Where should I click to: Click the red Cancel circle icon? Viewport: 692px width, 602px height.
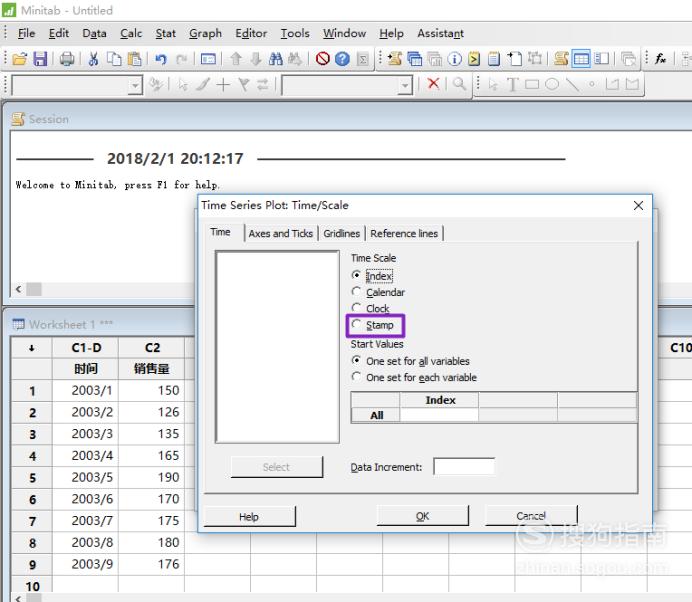click(x=323, y=59)
